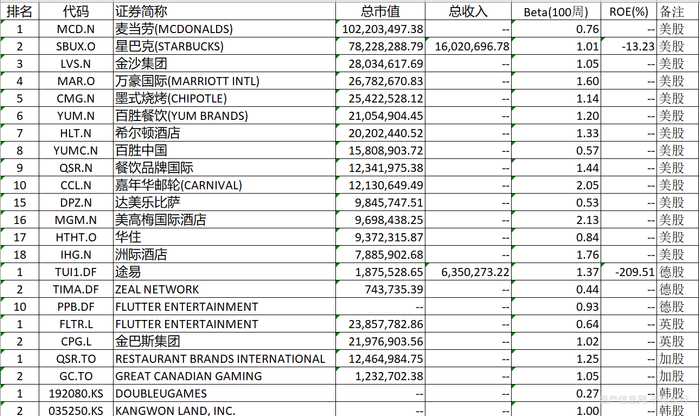The image size is (700, 416).
Task: Select the ROE value -209.51
Action: pos(629,272)
